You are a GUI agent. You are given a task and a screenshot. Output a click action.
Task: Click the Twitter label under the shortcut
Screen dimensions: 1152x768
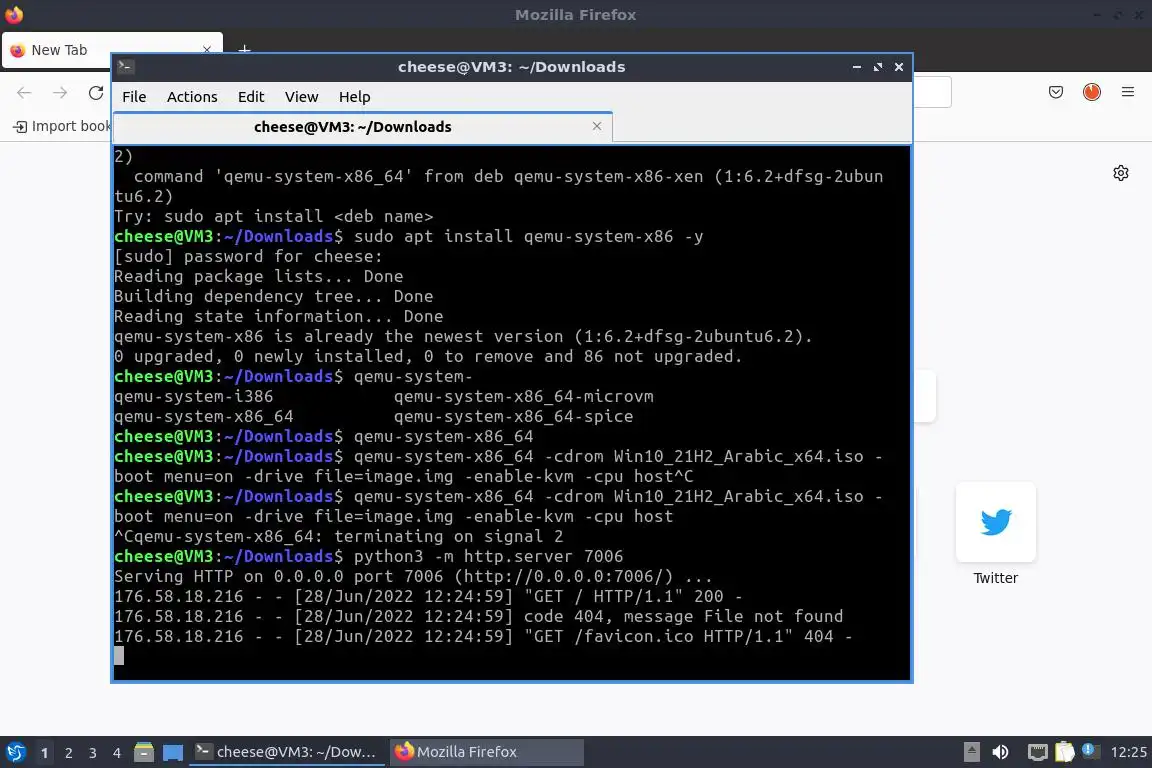pyautogui.click(x=996, y=578)
